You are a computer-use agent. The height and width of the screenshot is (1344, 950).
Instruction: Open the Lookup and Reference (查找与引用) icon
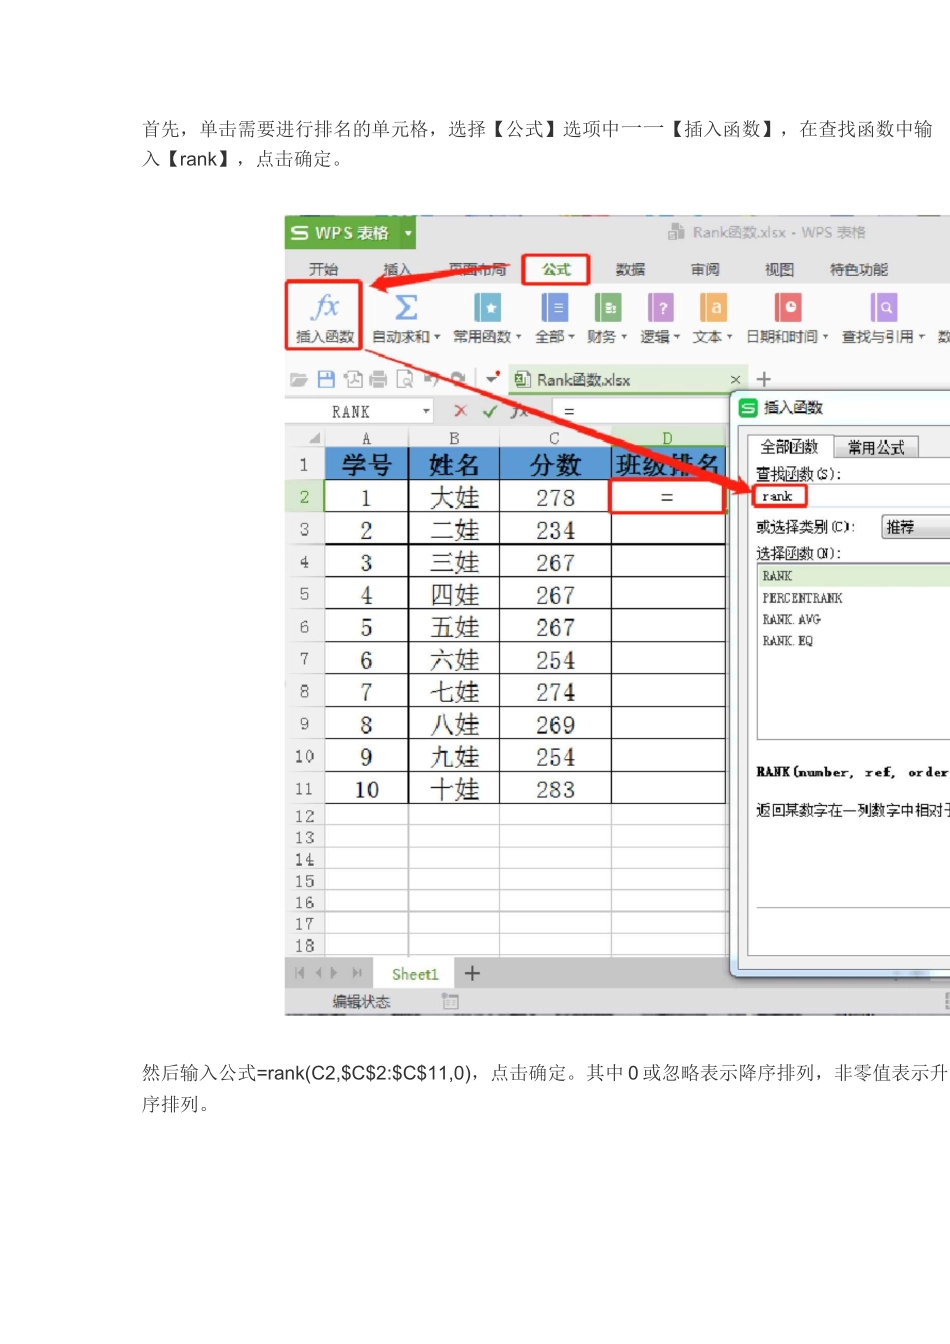[884, 307]
